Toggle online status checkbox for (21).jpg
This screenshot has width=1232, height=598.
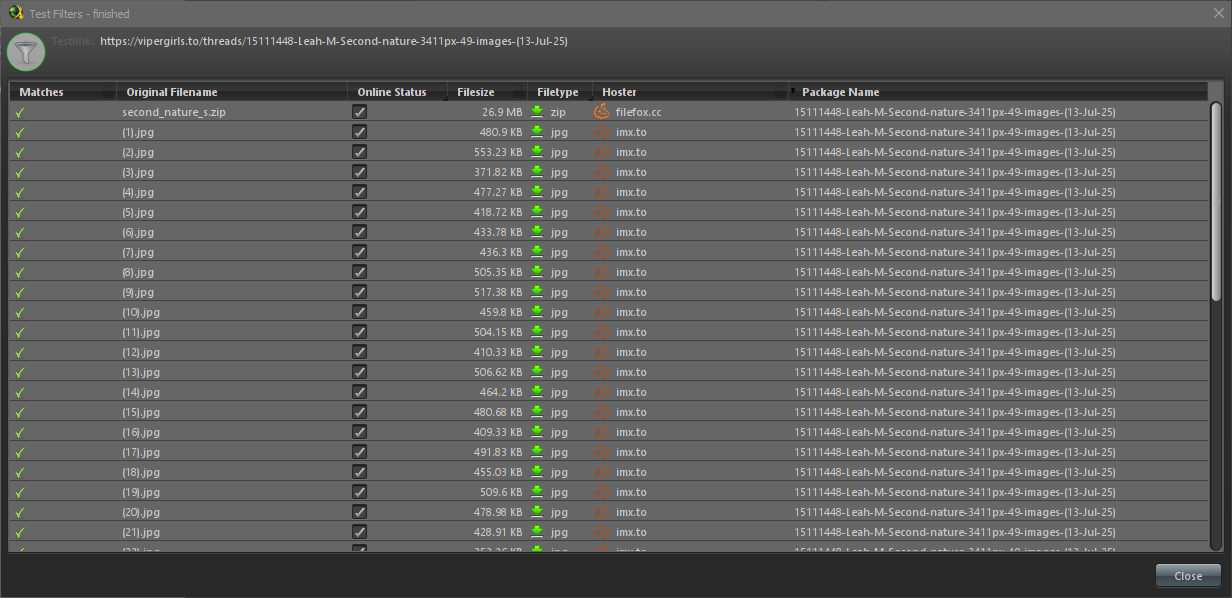[359, 532]
